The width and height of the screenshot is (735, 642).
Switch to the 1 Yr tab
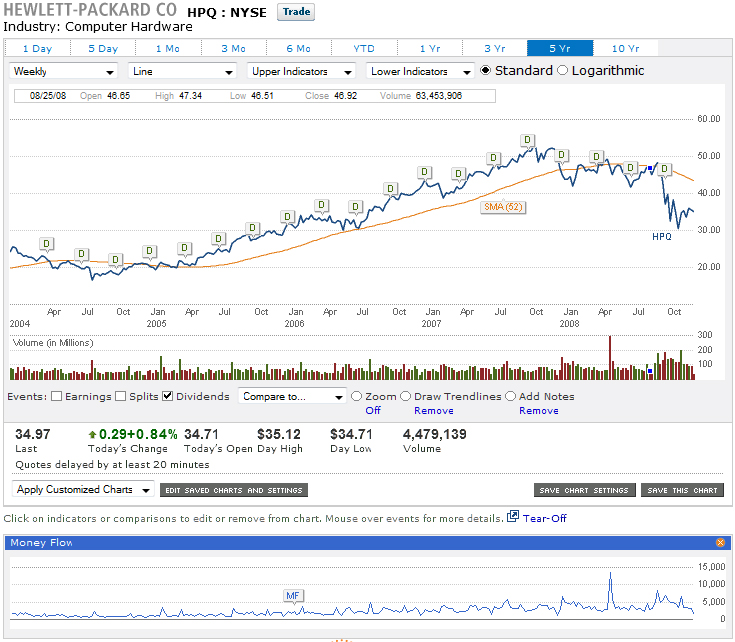point(430,48)
